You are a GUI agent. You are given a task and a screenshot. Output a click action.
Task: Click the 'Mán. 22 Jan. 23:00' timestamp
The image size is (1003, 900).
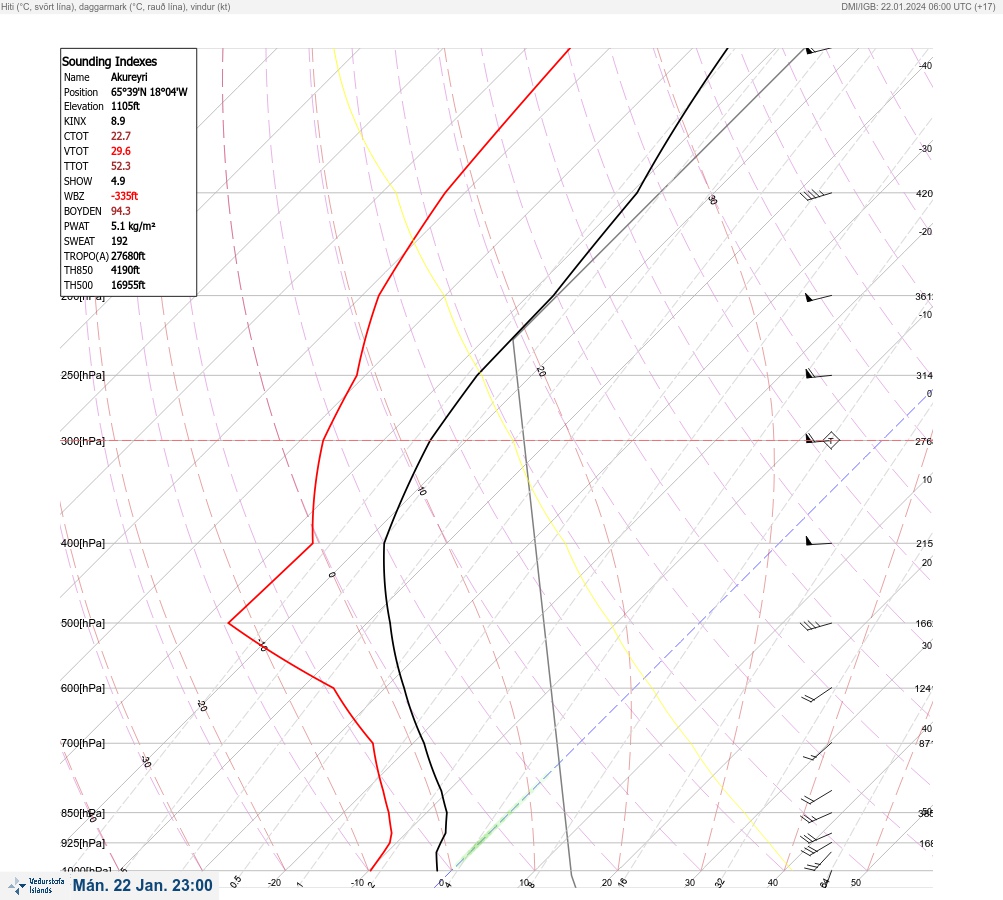[x=142, y=885]
